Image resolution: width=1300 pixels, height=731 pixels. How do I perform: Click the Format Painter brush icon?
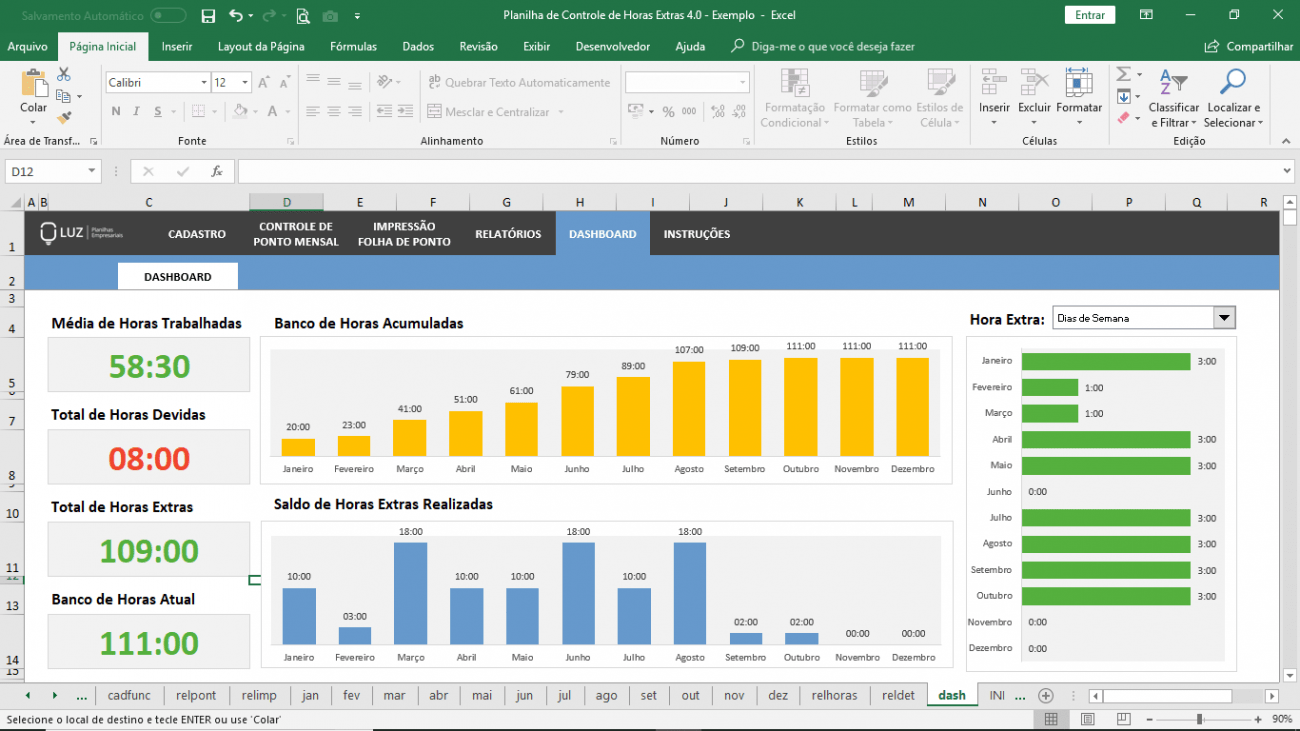64,118
